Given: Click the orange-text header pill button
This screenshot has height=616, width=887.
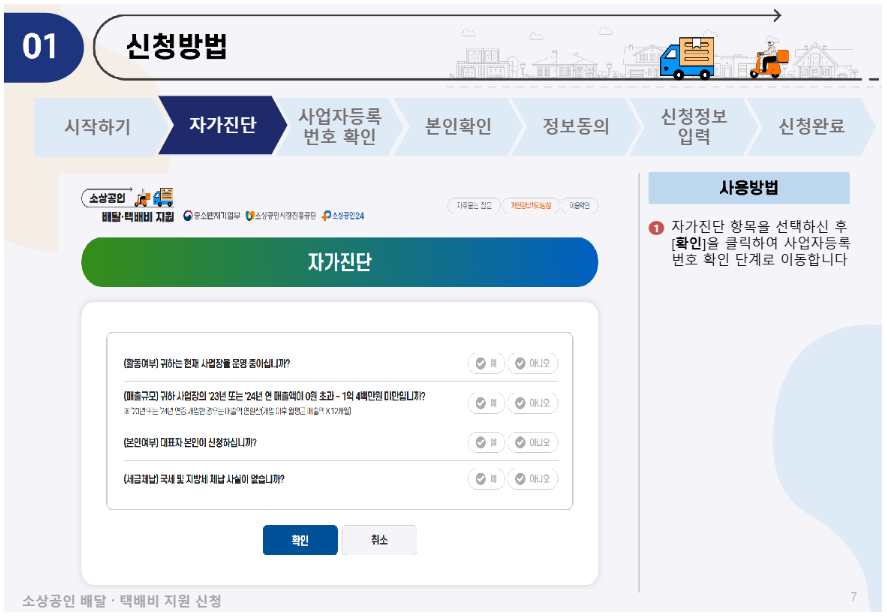Looking at the screenshot, I should (531, 205).
